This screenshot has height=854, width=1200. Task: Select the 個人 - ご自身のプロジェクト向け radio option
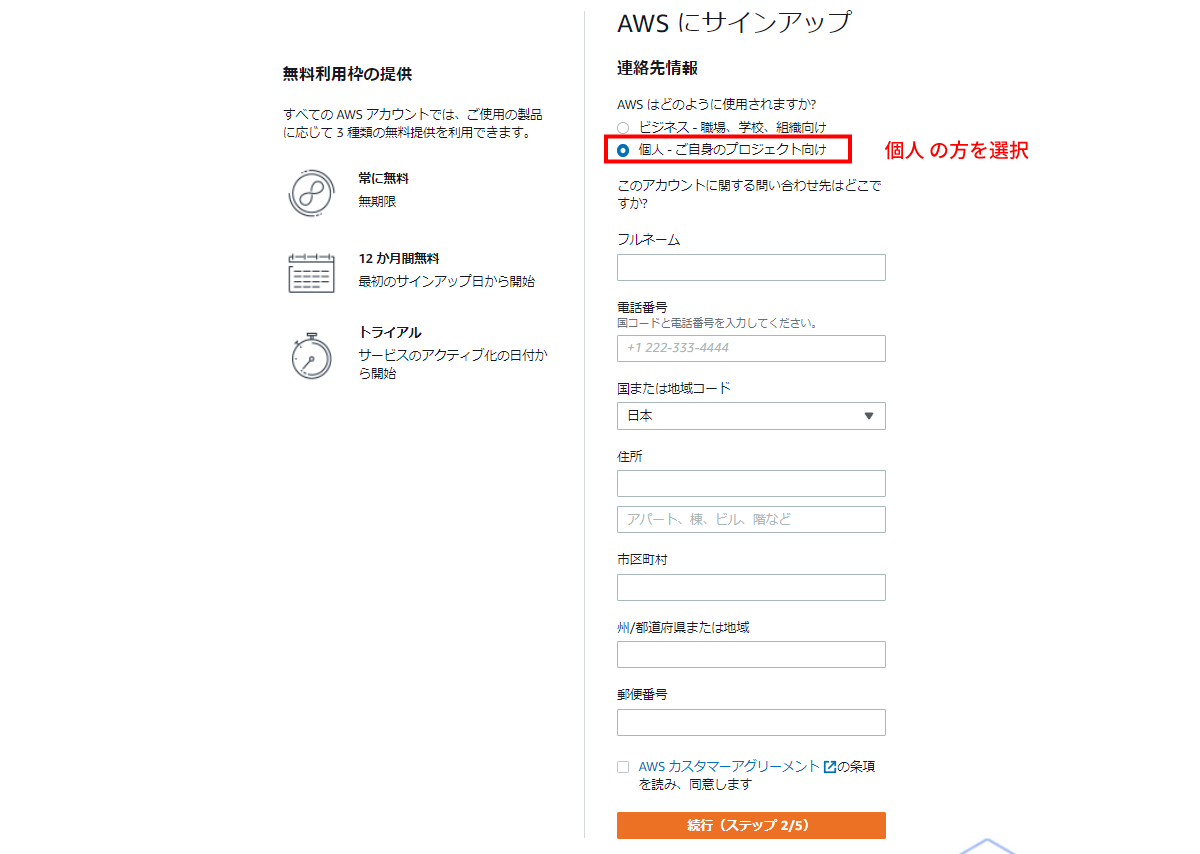point(623,150)
